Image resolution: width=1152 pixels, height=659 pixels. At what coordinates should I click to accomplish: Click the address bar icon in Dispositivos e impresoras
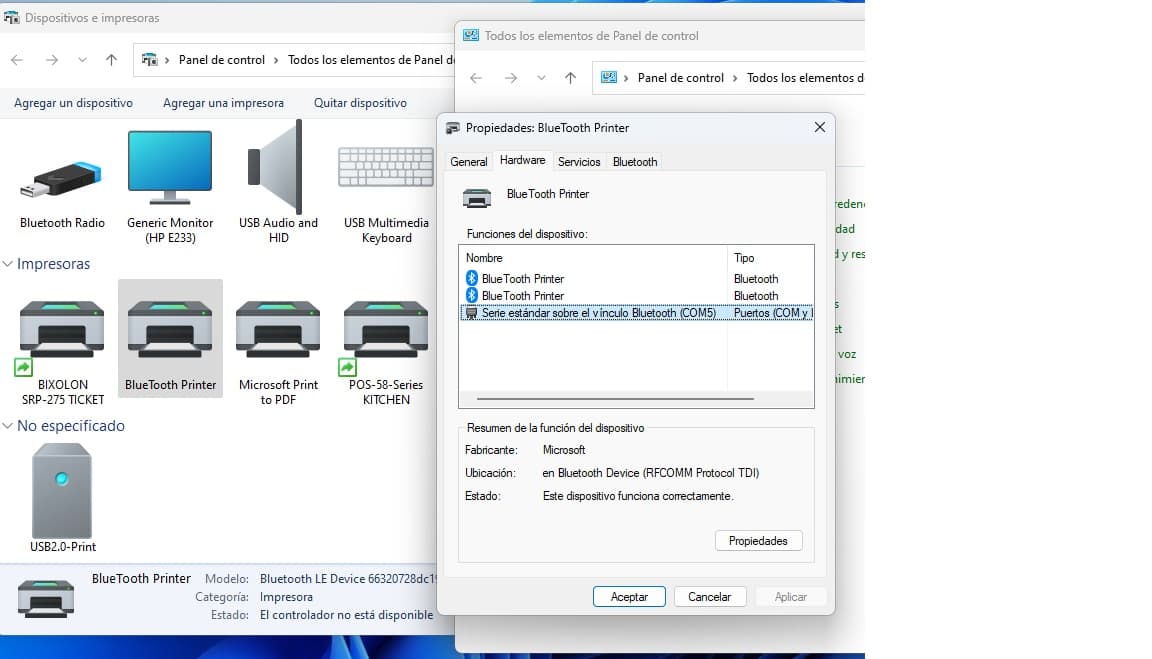(149, 60)
